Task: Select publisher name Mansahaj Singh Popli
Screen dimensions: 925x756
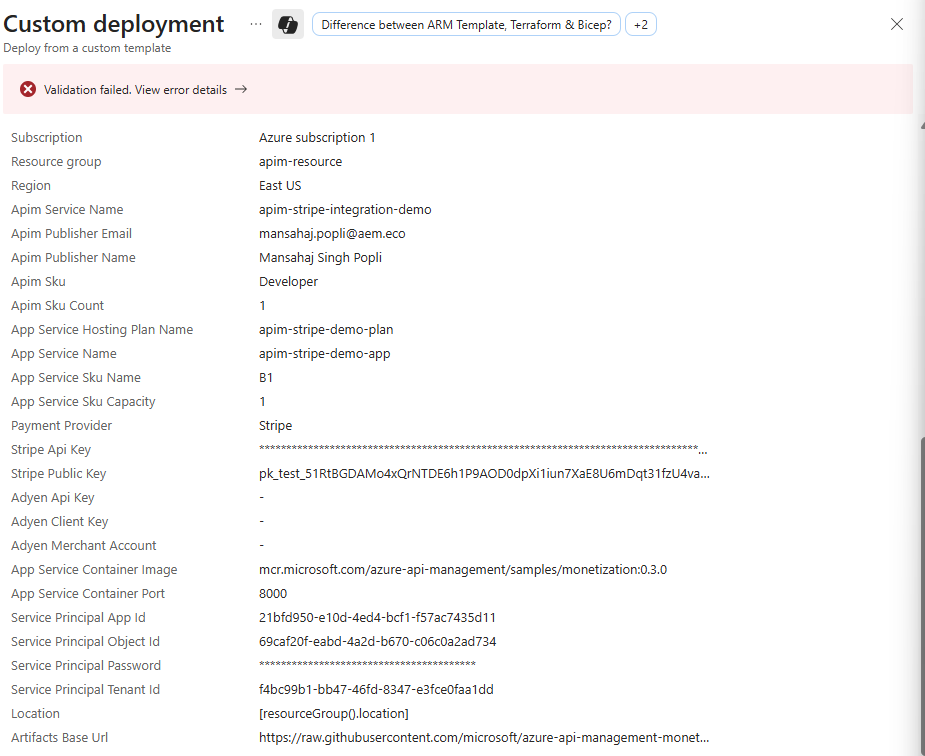Action: (x=320, y=258)
